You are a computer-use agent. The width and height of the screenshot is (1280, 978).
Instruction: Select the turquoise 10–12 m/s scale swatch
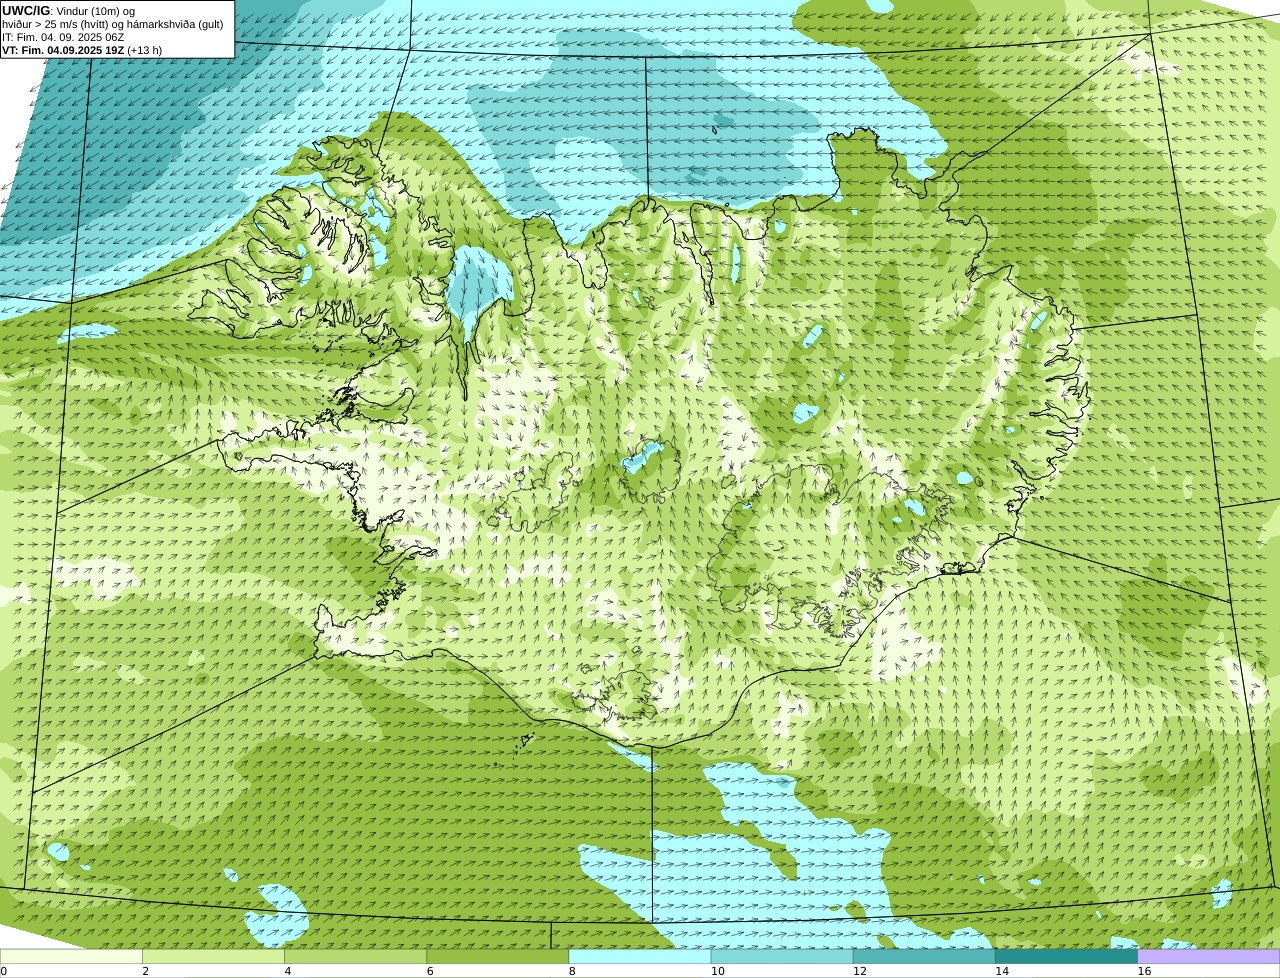[x=782, y=956]
